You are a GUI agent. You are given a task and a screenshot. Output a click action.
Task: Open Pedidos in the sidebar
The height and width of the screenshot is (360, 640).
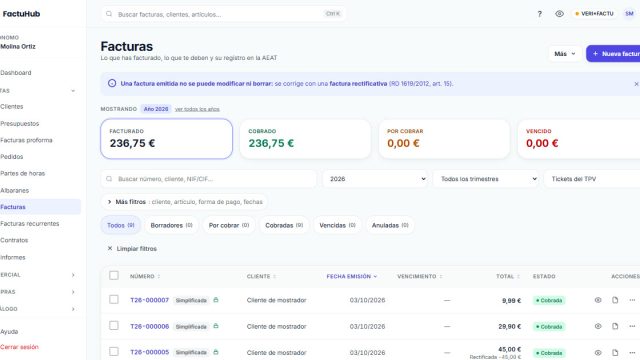[40, 157]
